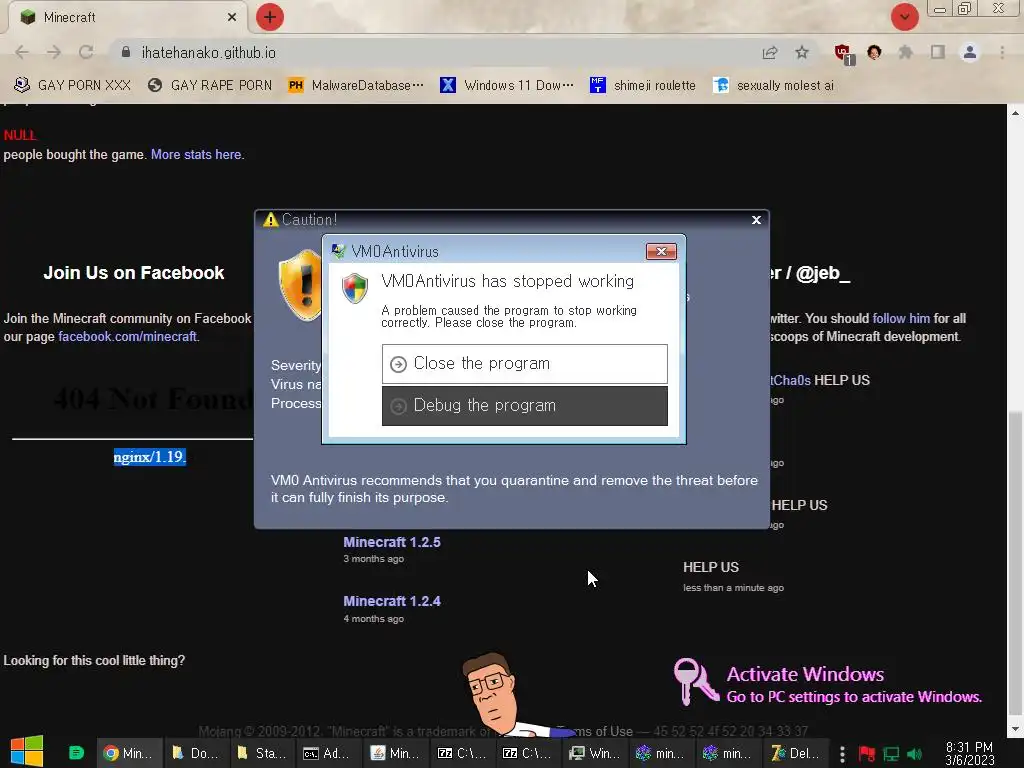Click the uBlock Origin extension icon
Screen dimensions: 1024x768
(x=843, y=53)
